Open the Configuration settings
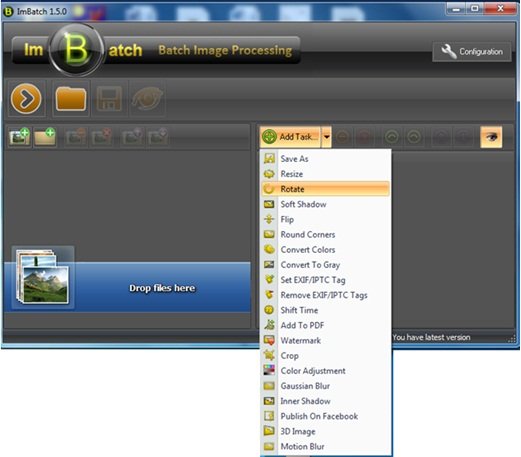 point(472,52)
